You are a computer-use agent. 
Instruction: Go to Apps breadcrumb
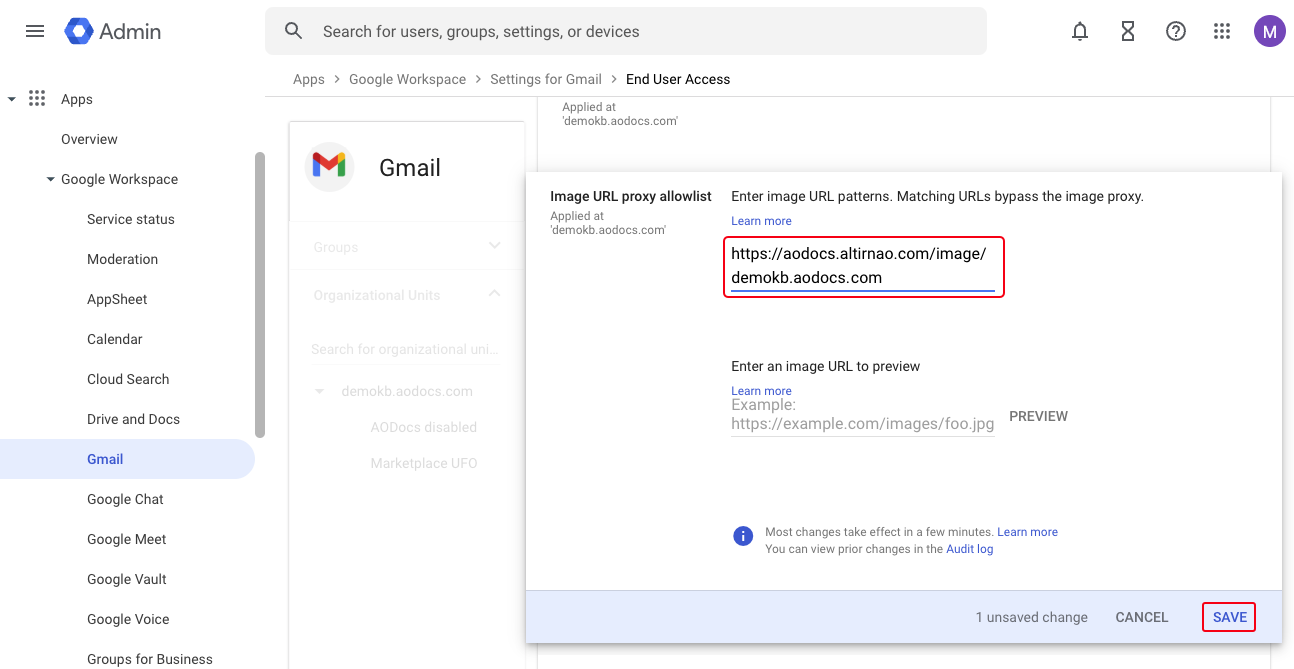coord(309,79)
